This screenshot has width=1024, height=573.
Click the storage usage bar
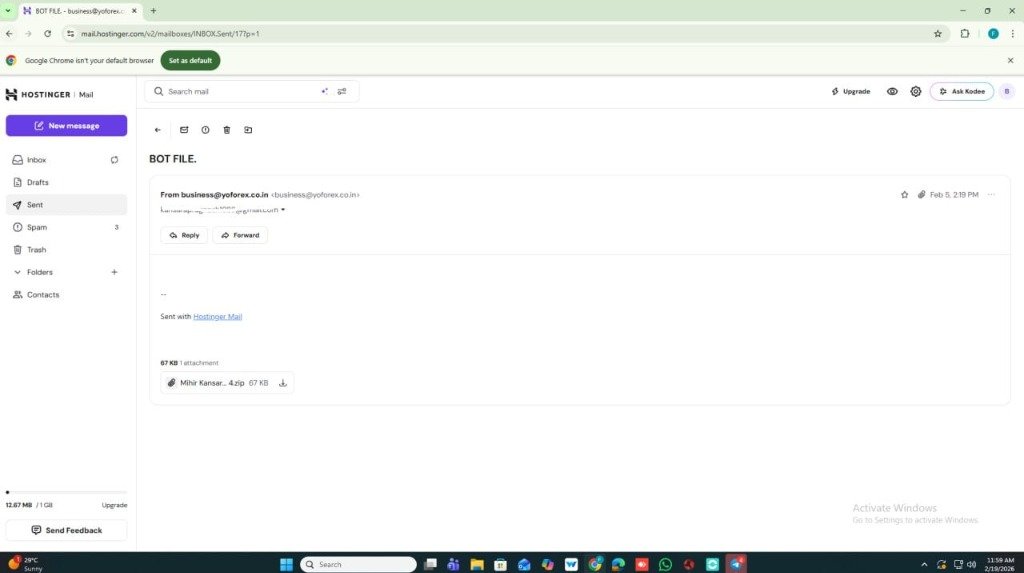tap(67, 492)
